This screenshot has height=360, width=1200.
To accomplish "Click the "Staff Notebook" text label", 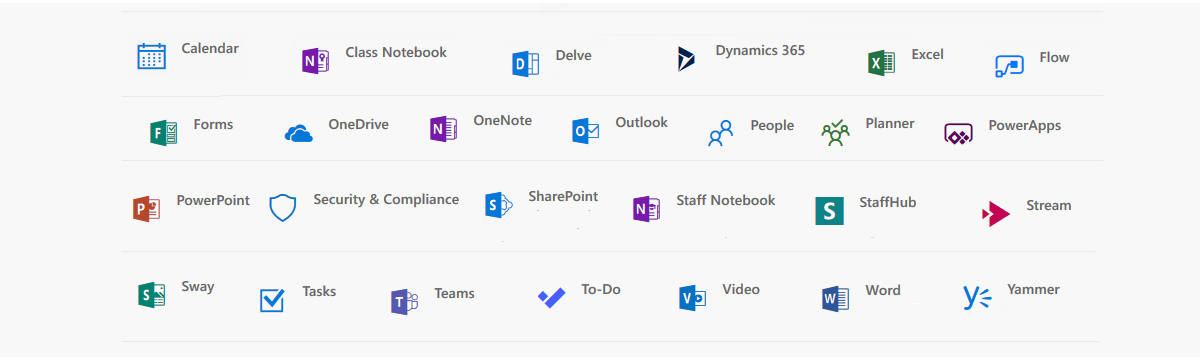I will click(726, 200).
